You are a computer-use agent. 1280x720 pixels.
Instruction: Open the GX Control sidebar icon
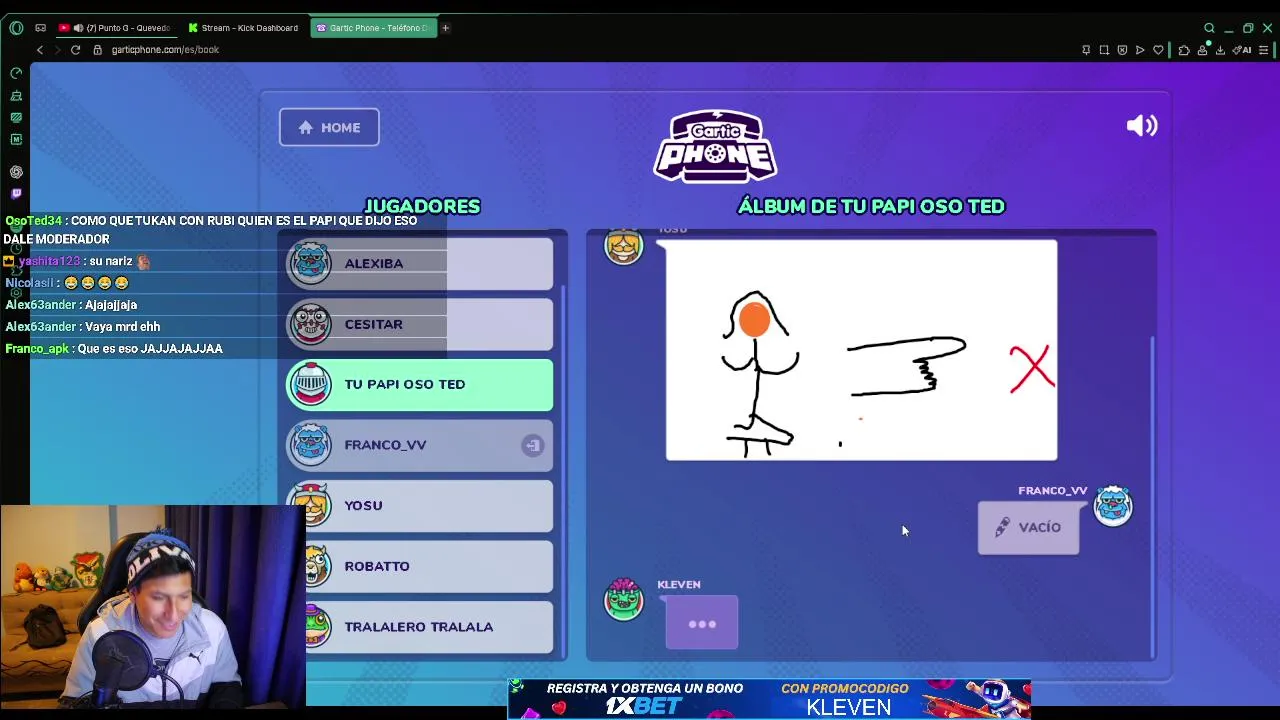pyautogui.click(x=16, y=74)
